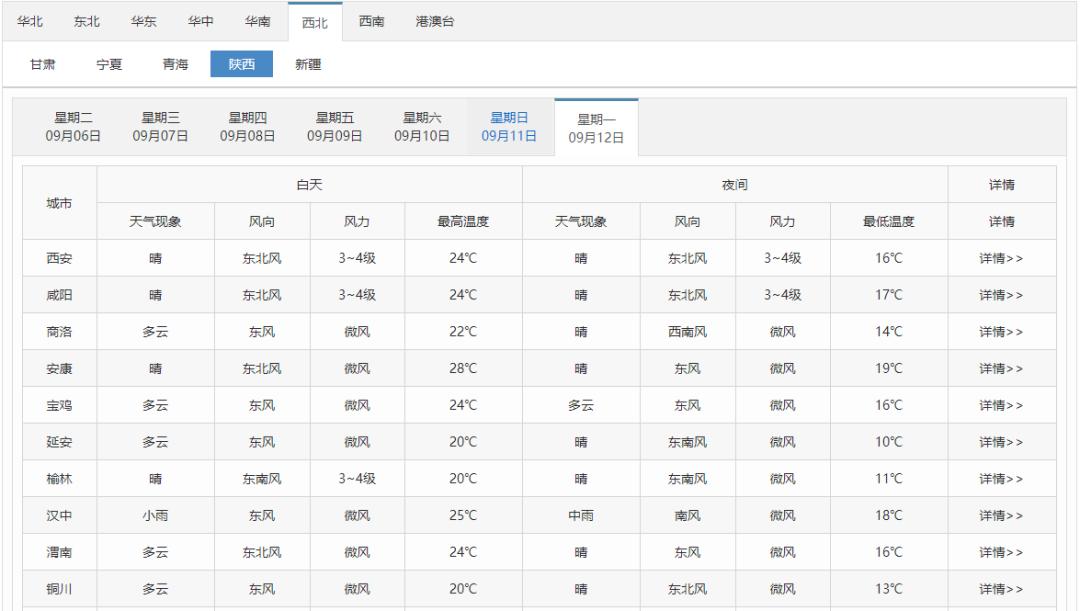Viewport: 1080px width, 611px height.
Task: Open the 西南 region tab
Action: coord(372,22)
